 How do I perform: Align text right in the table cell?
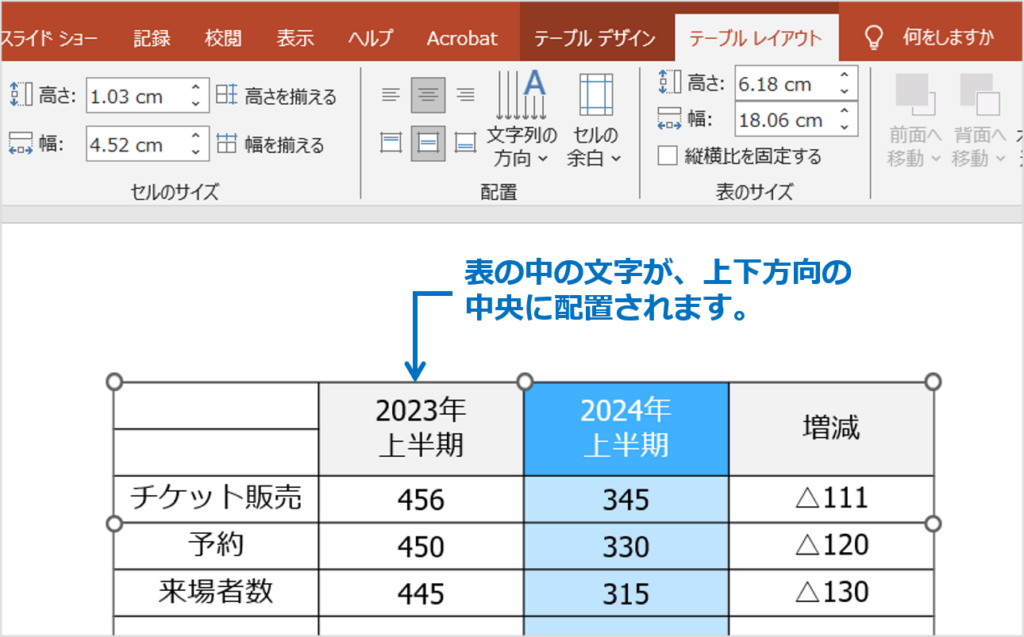465,95
